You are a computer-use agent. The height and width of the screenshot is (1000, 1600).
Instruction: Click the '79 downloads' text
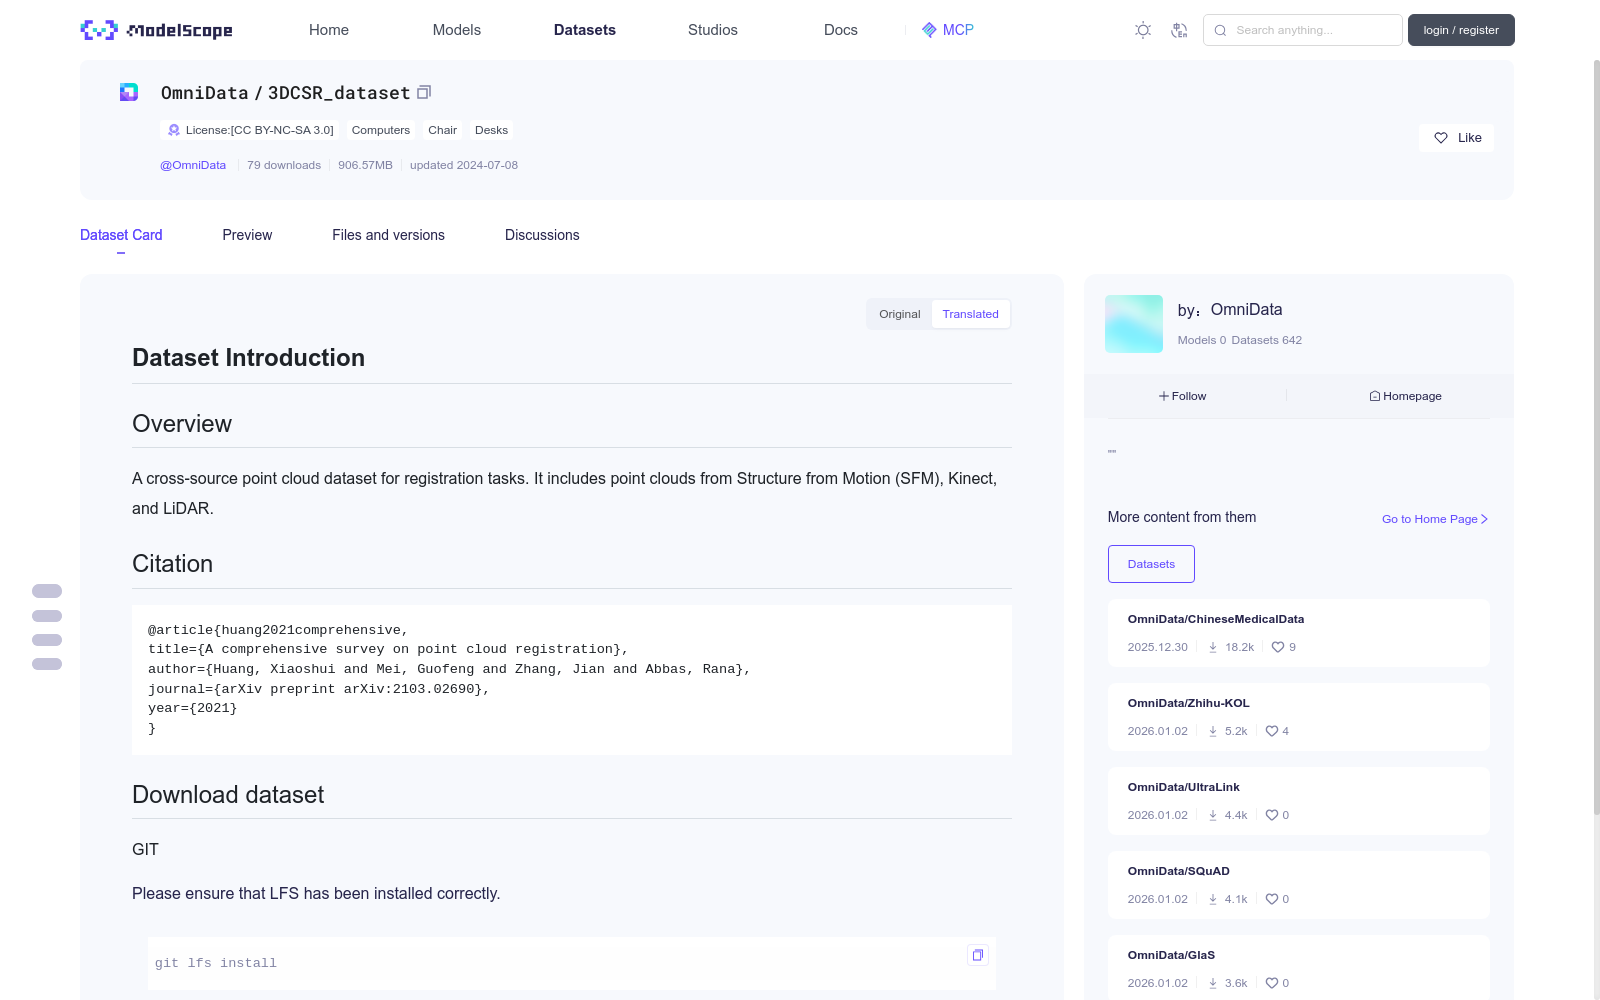pyautogui.click(x=284, y=165)
